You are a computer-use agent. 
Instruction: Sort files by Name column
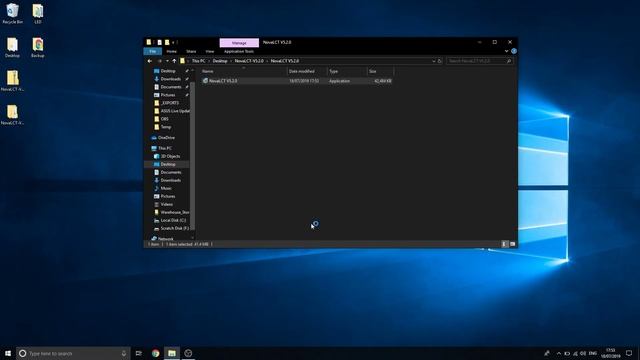point(243,71)
